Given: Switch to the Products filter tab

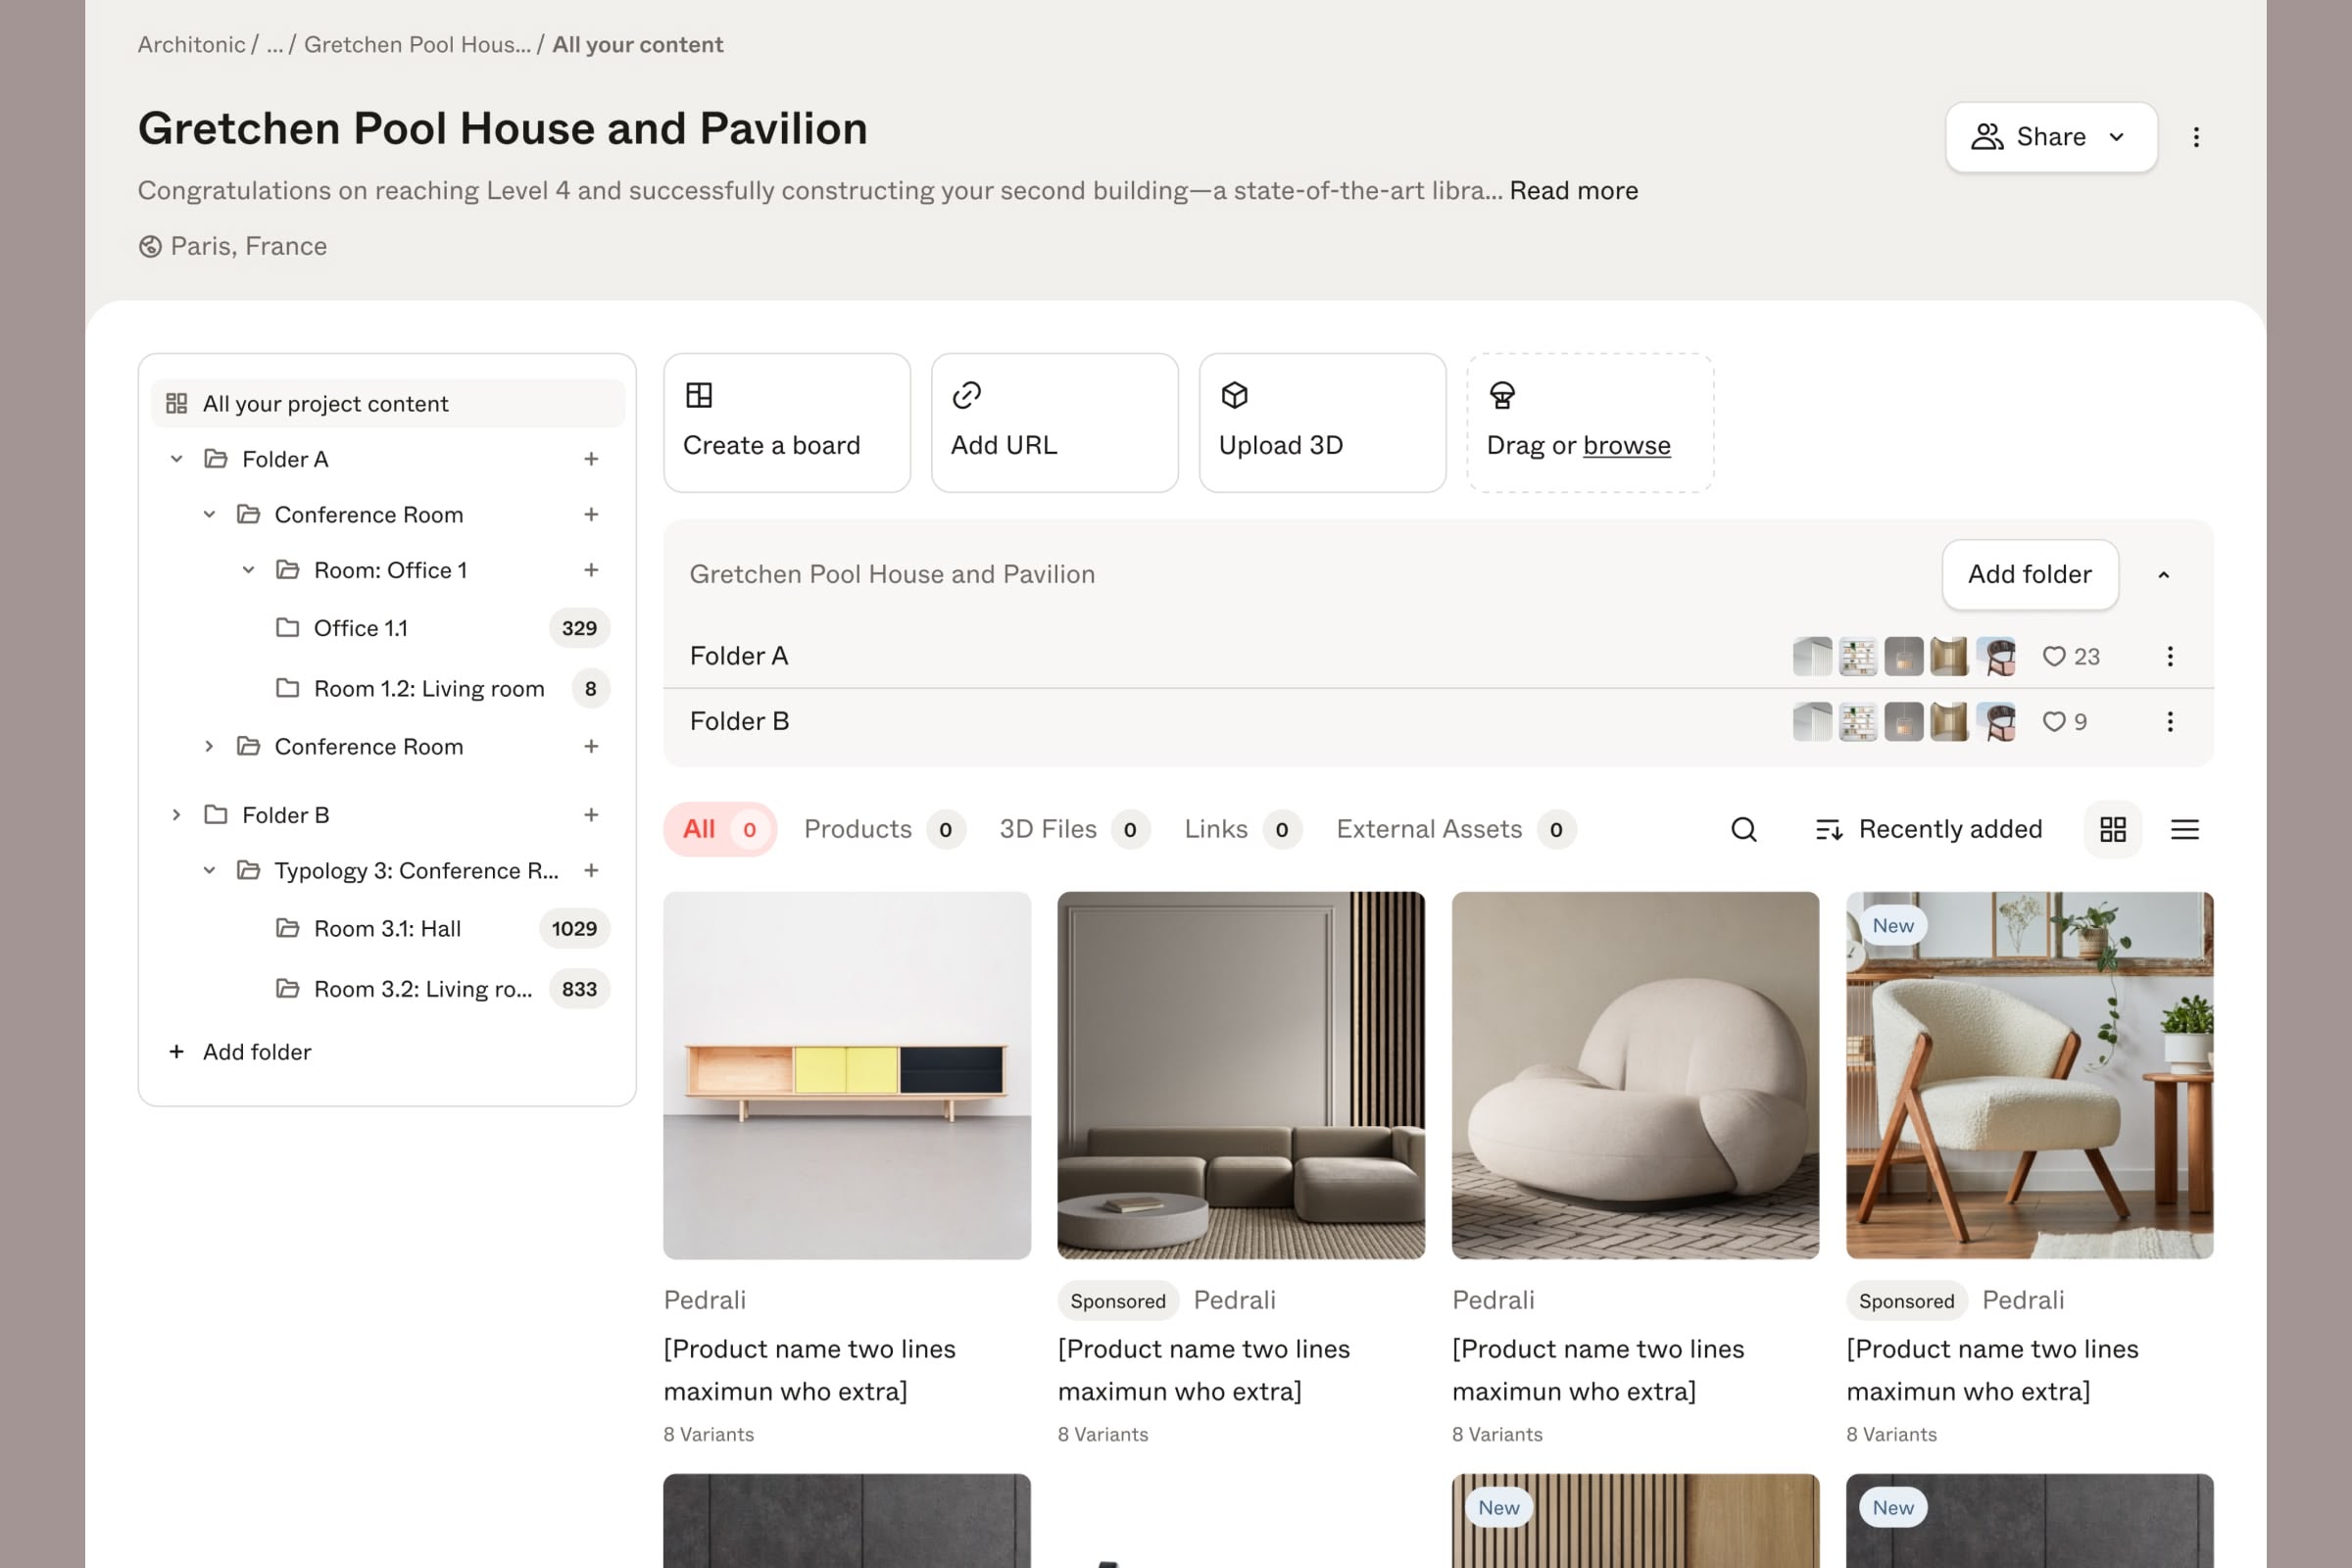Looking at the screenshot, I should pos(857,829).
